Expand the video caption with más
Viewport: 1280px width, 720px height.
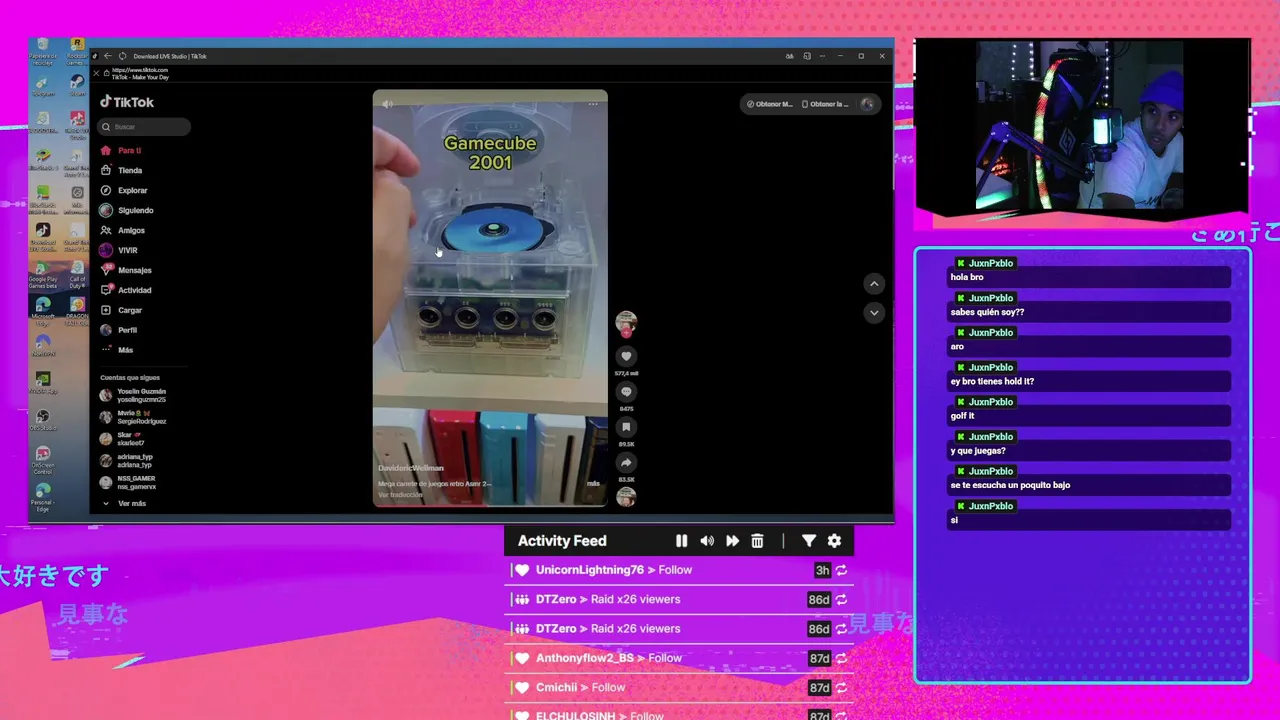point(593,484)
